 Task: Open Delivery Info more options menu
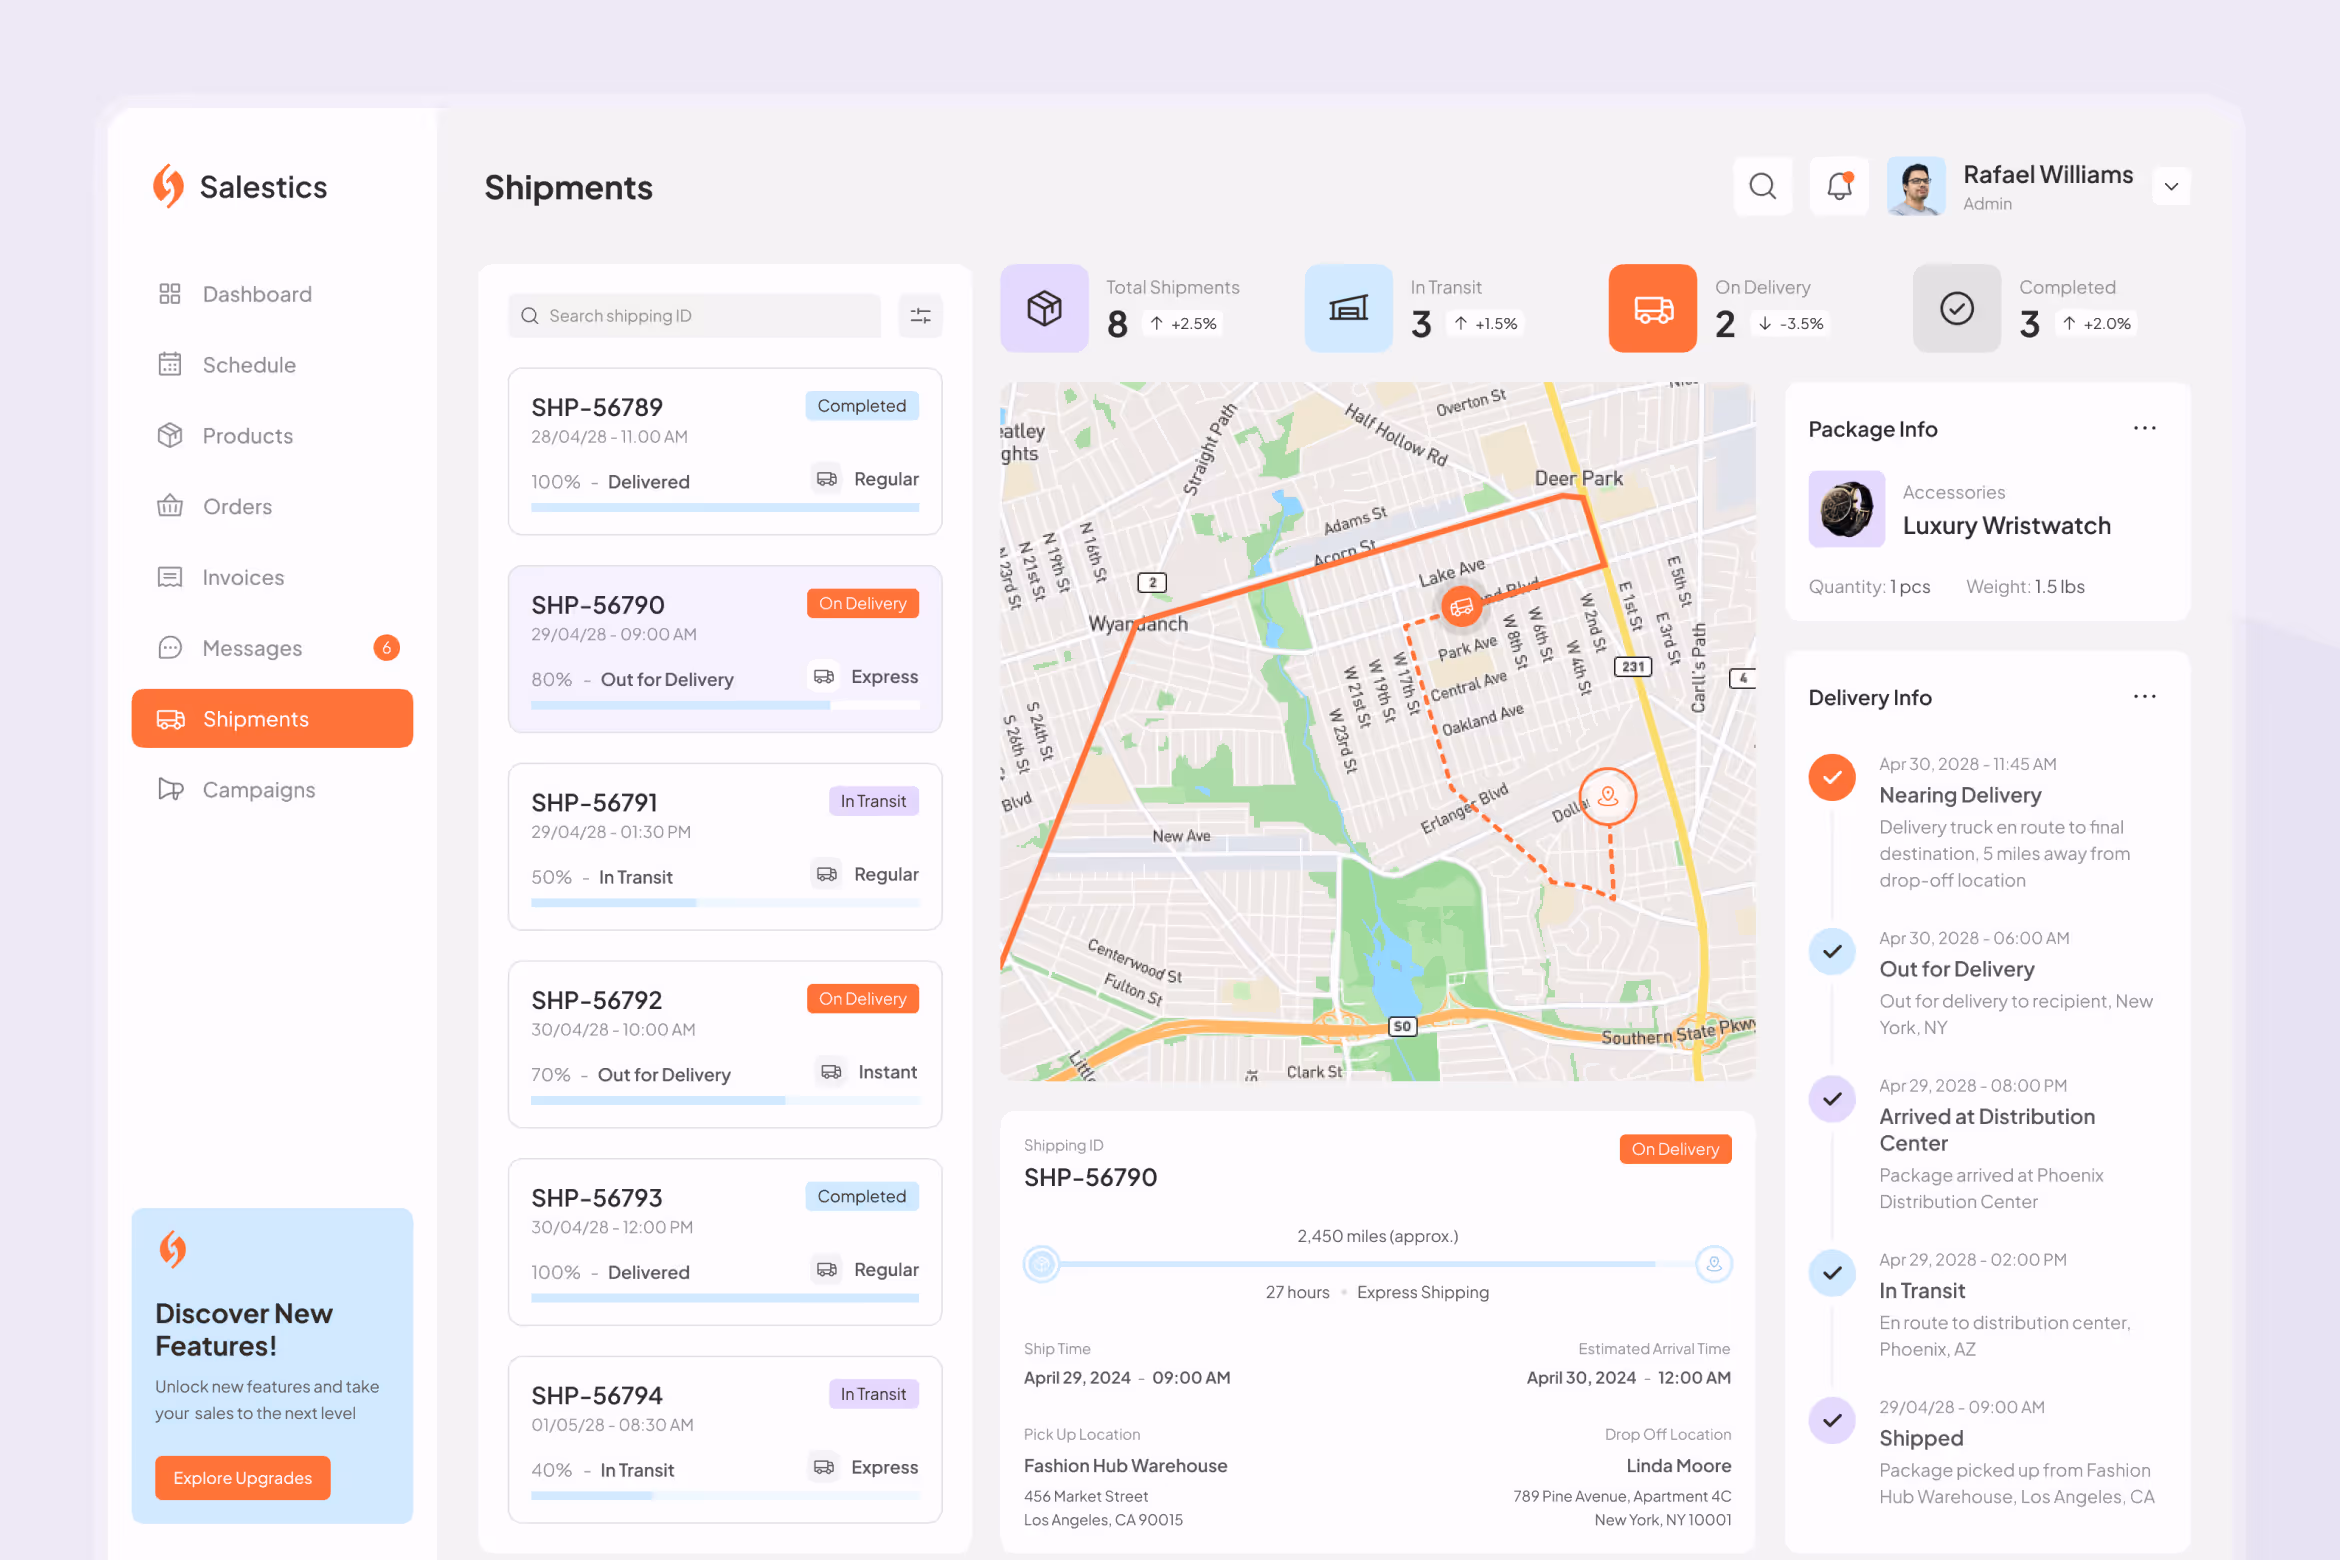coord(2144,697)
